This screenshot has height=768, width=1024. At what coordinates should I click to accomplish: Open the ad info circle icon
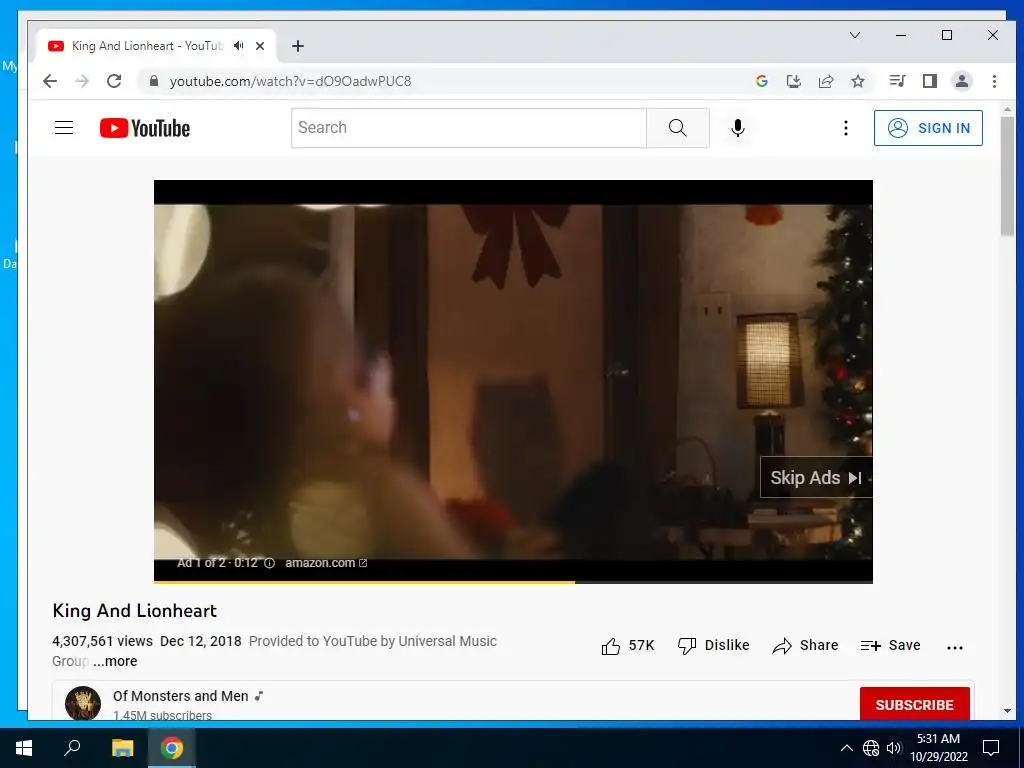[269, 563]
